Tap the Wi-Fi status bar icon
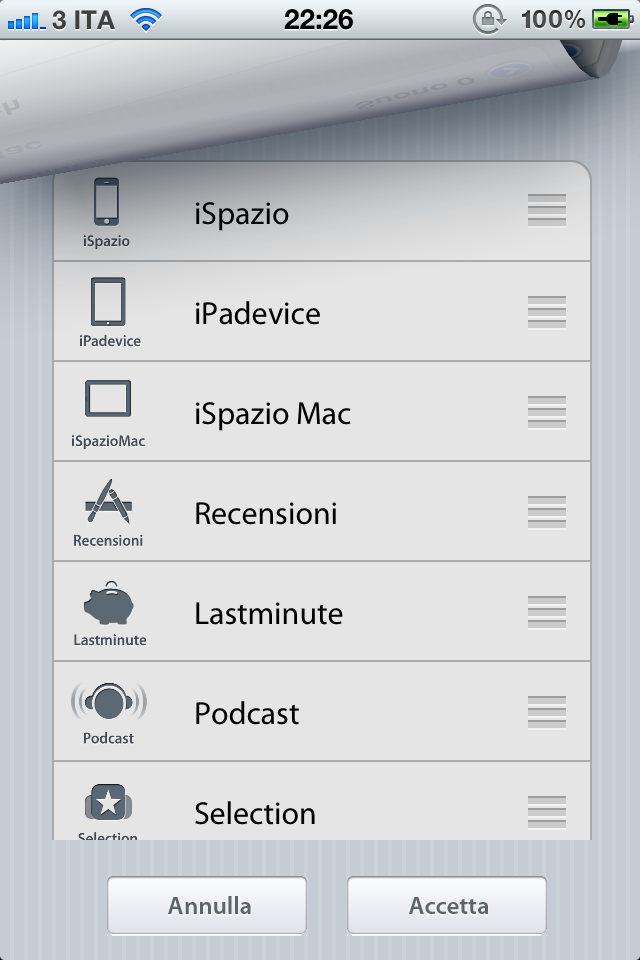Screen dimensions: 640x960 (x=146, y=19)
